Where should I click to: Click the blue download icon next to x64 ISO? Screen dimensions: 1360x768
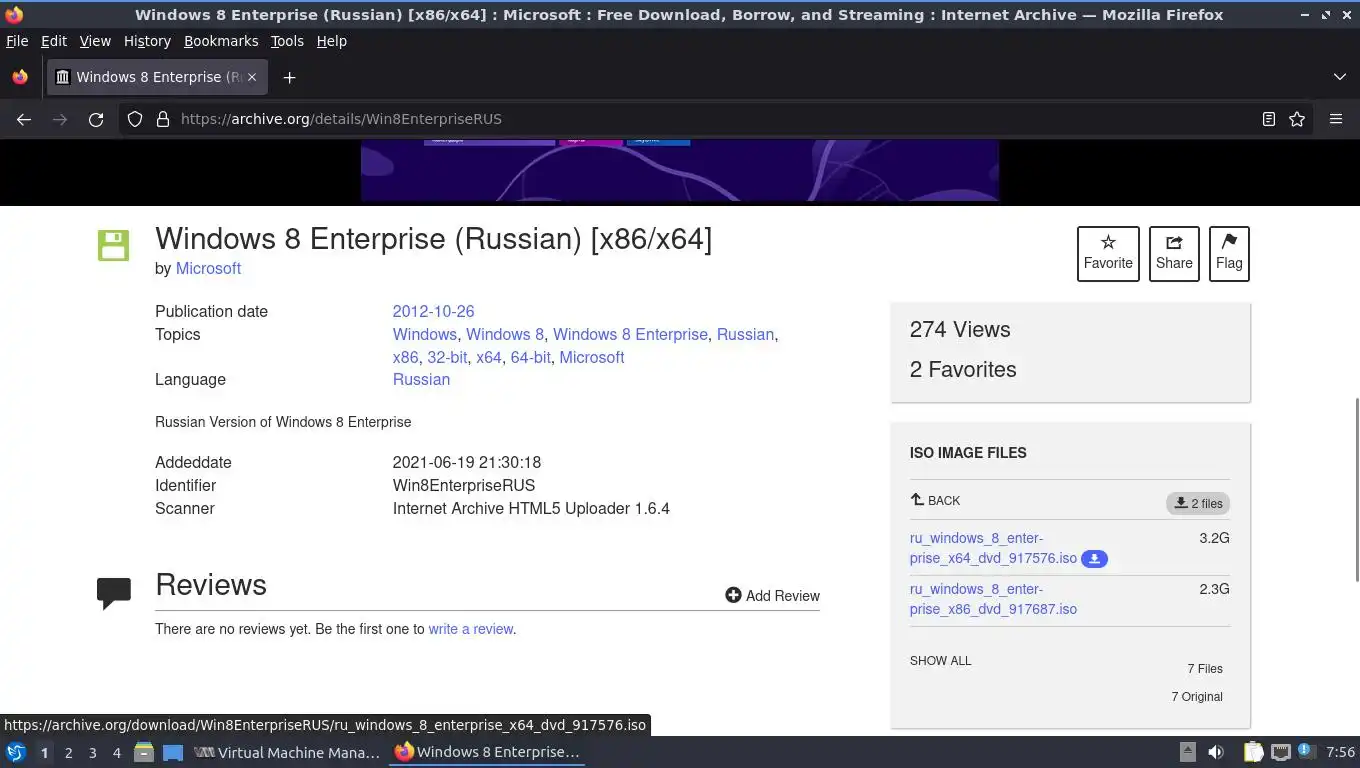[x=1094, y=559]
